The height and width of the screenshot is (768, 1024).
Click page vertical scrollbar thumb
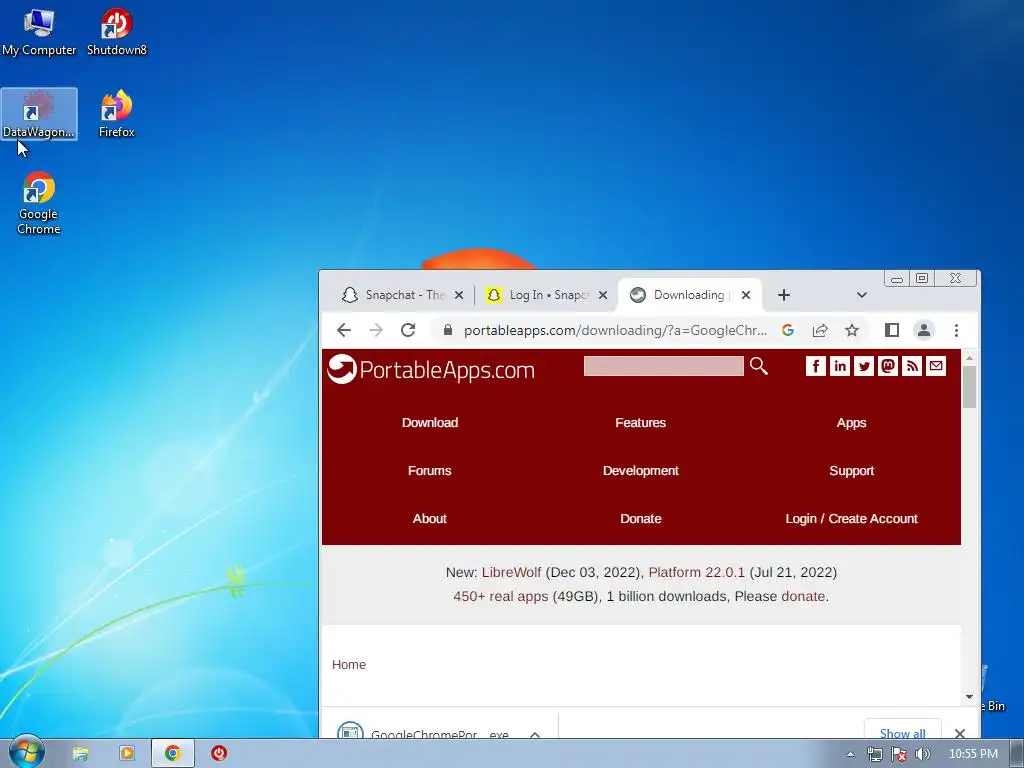point(969,387)
